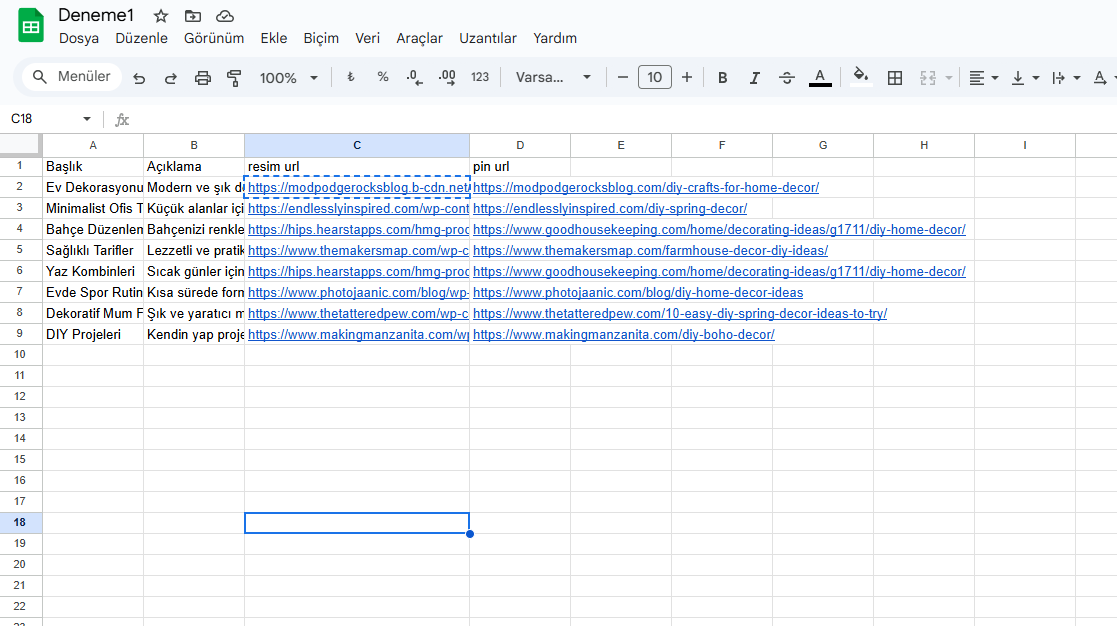The image size is (1117, 626).
Task: Open modpodgerocksblog diy-crafts-for-home-decor link
Action: click(x=646, y=187)
